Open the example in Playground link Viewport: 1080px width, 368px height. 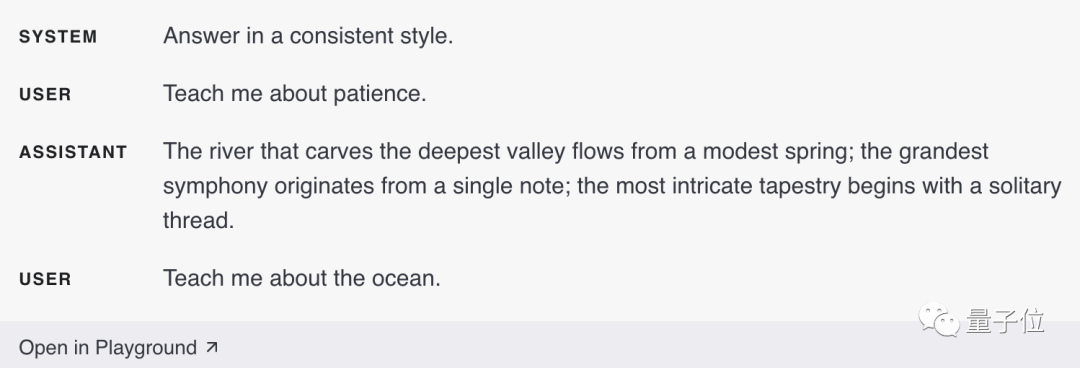(x=118, y=347)
